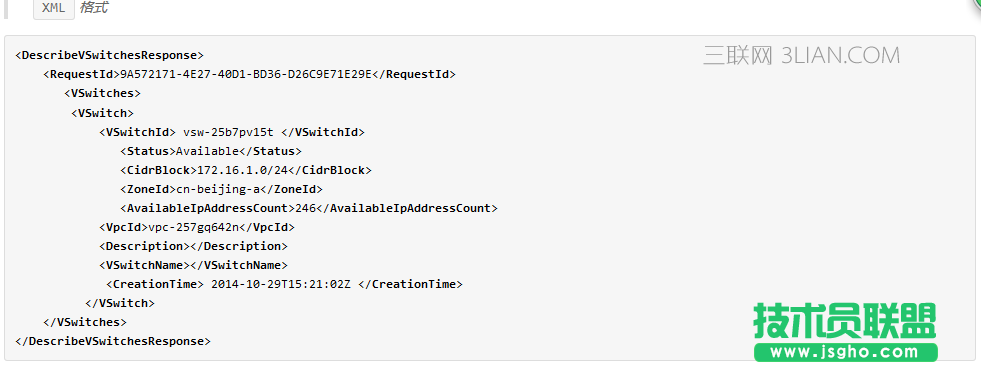This screenshot has height=368, width=981.
Task: Click the CidrBlock value 172.16.1.0/24
Action: click(x=243, y=170)
